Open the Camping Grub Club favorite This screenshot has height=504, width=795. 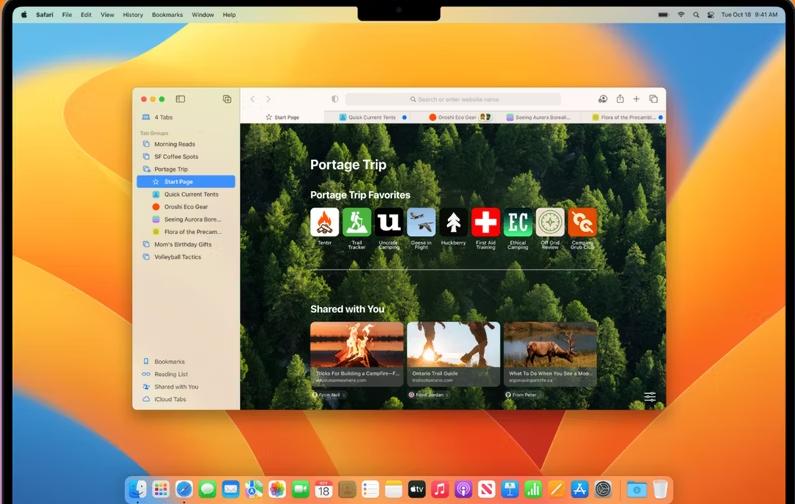pos(583,222)
